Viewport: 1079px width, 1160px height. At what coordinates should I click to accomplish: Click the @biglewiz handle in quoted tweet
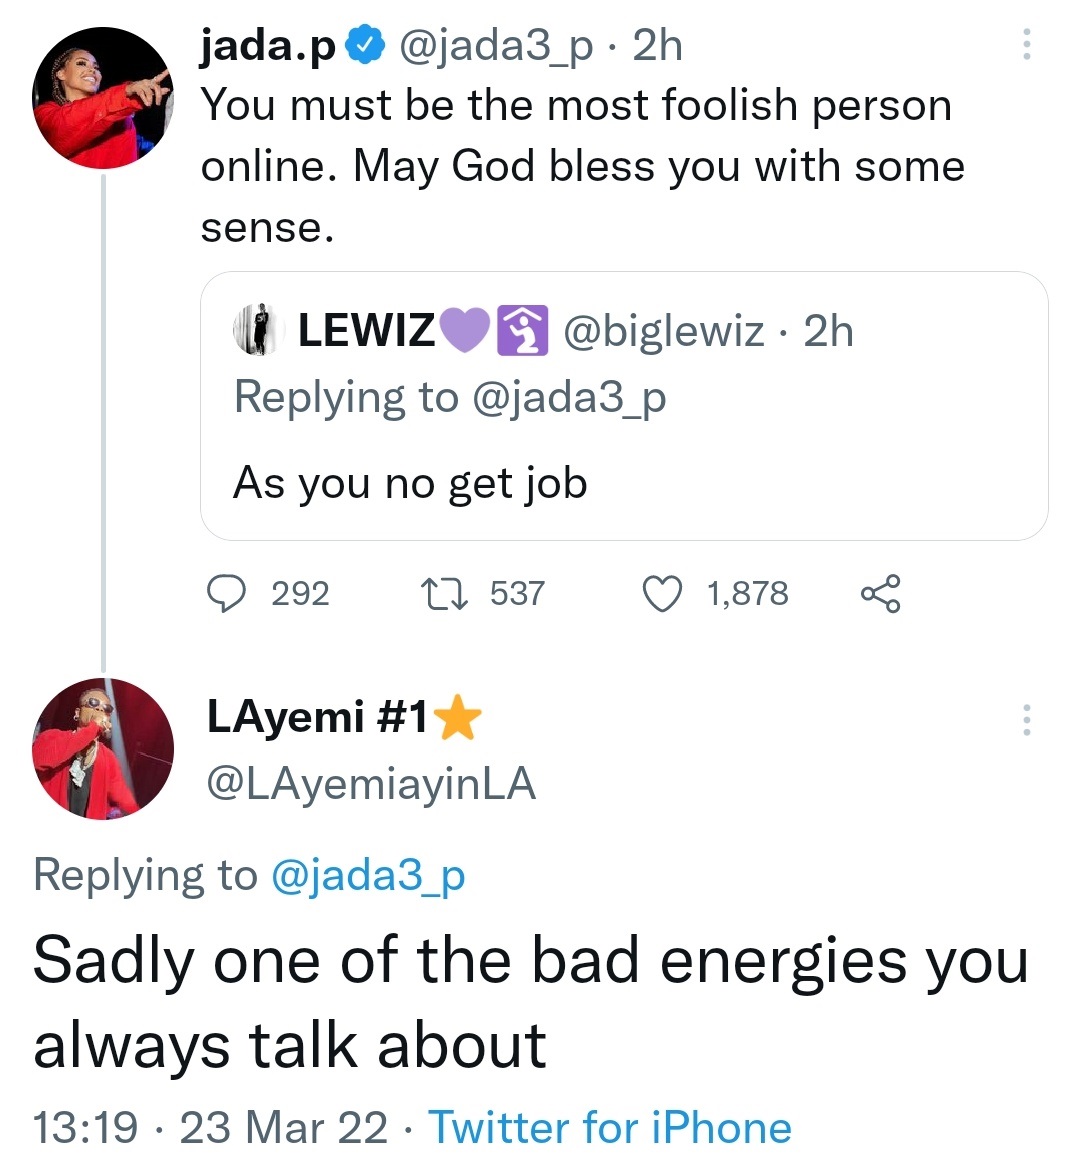664,331
